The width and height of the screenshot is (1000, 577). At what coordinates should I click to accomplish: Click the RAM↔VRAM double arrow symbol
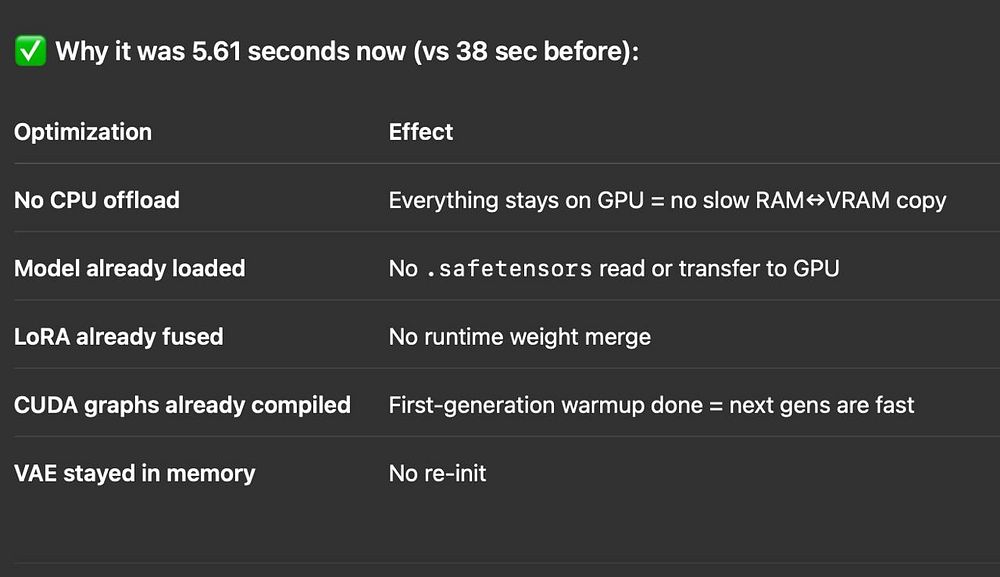815,200
